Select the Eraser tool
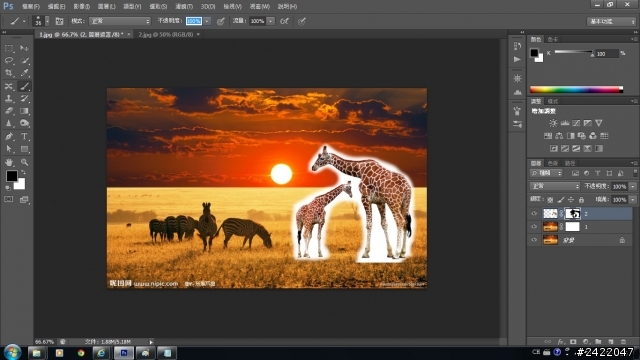640x360 pixels. pos(9,111)
